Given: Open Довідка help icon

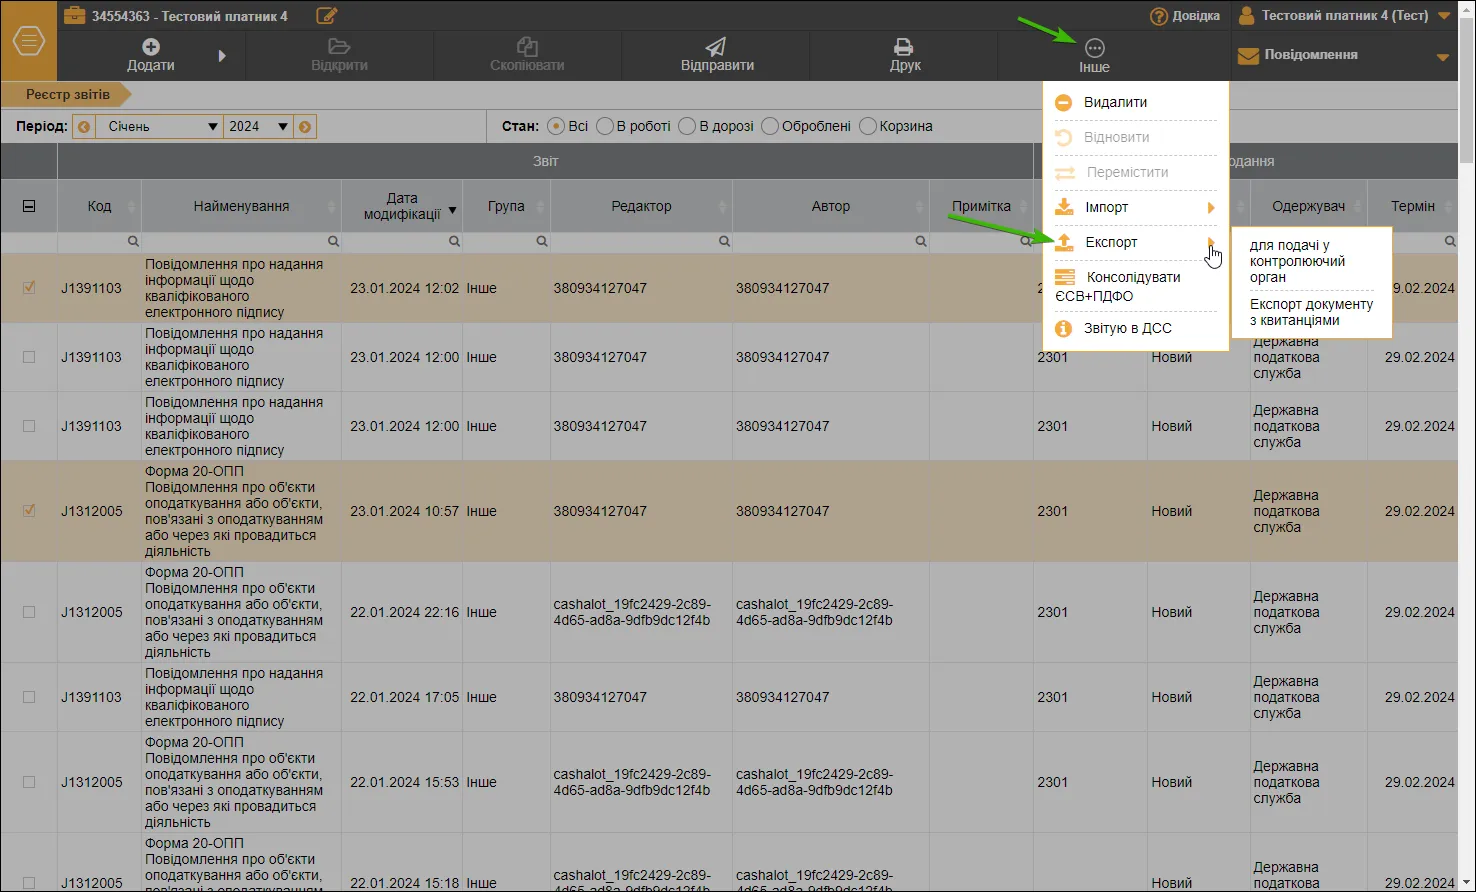Looking at the screenshot, I should coord(1159,16).
